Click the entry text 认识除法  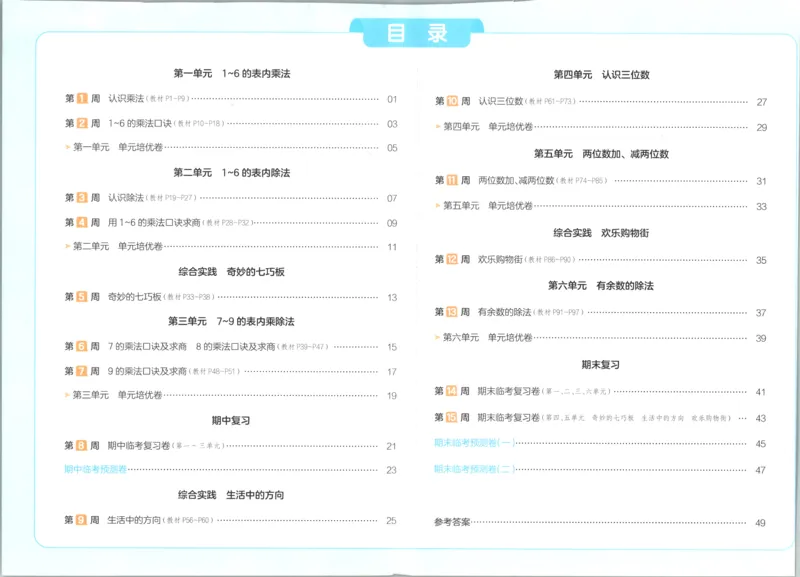tap(126, 197)
